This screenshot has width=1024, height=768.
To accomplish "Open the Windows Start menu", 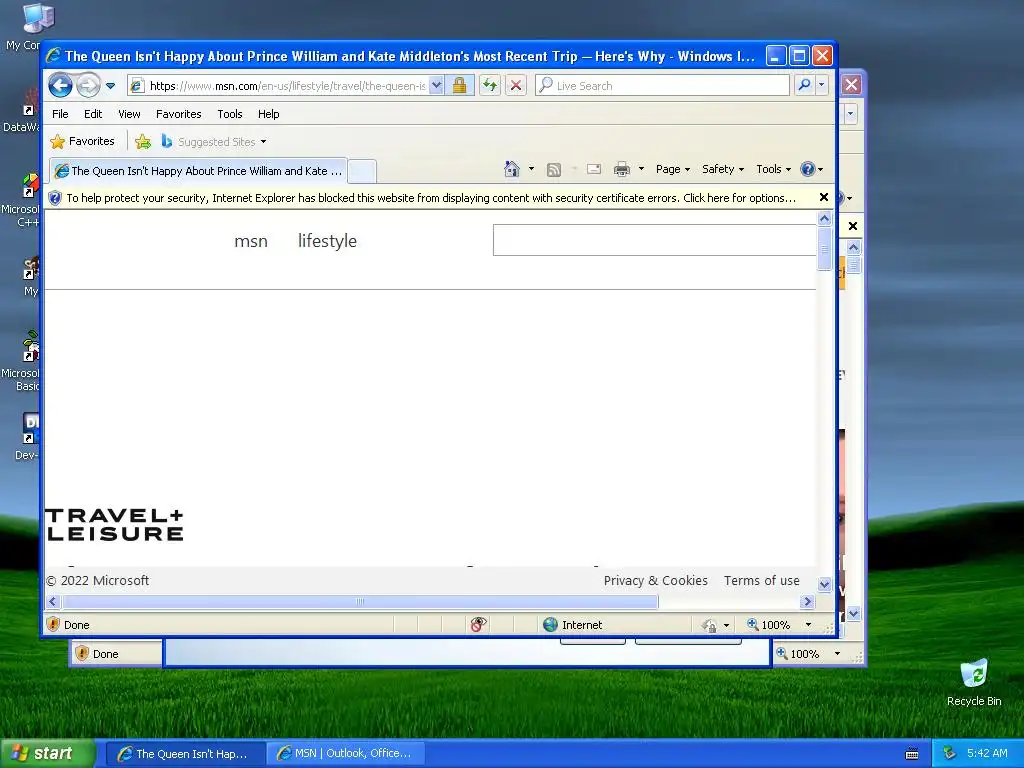I will (47, 753).
